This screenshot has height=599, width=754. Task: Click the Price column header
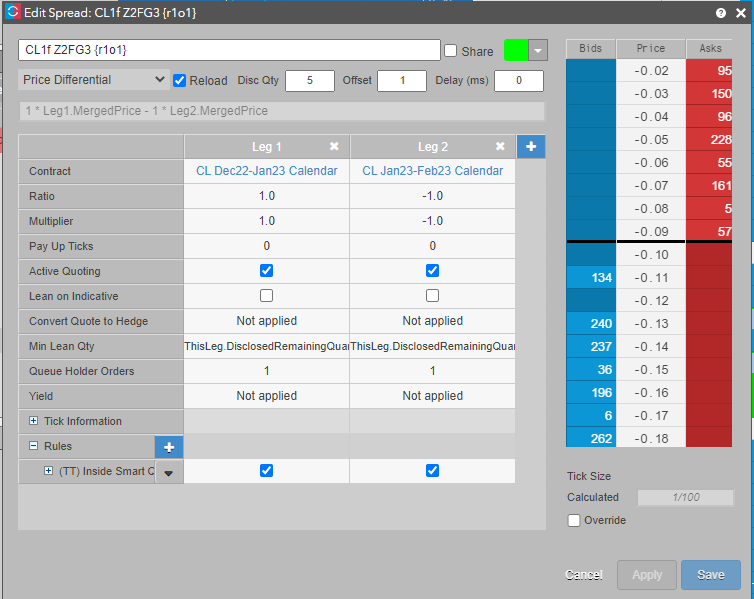651,49
